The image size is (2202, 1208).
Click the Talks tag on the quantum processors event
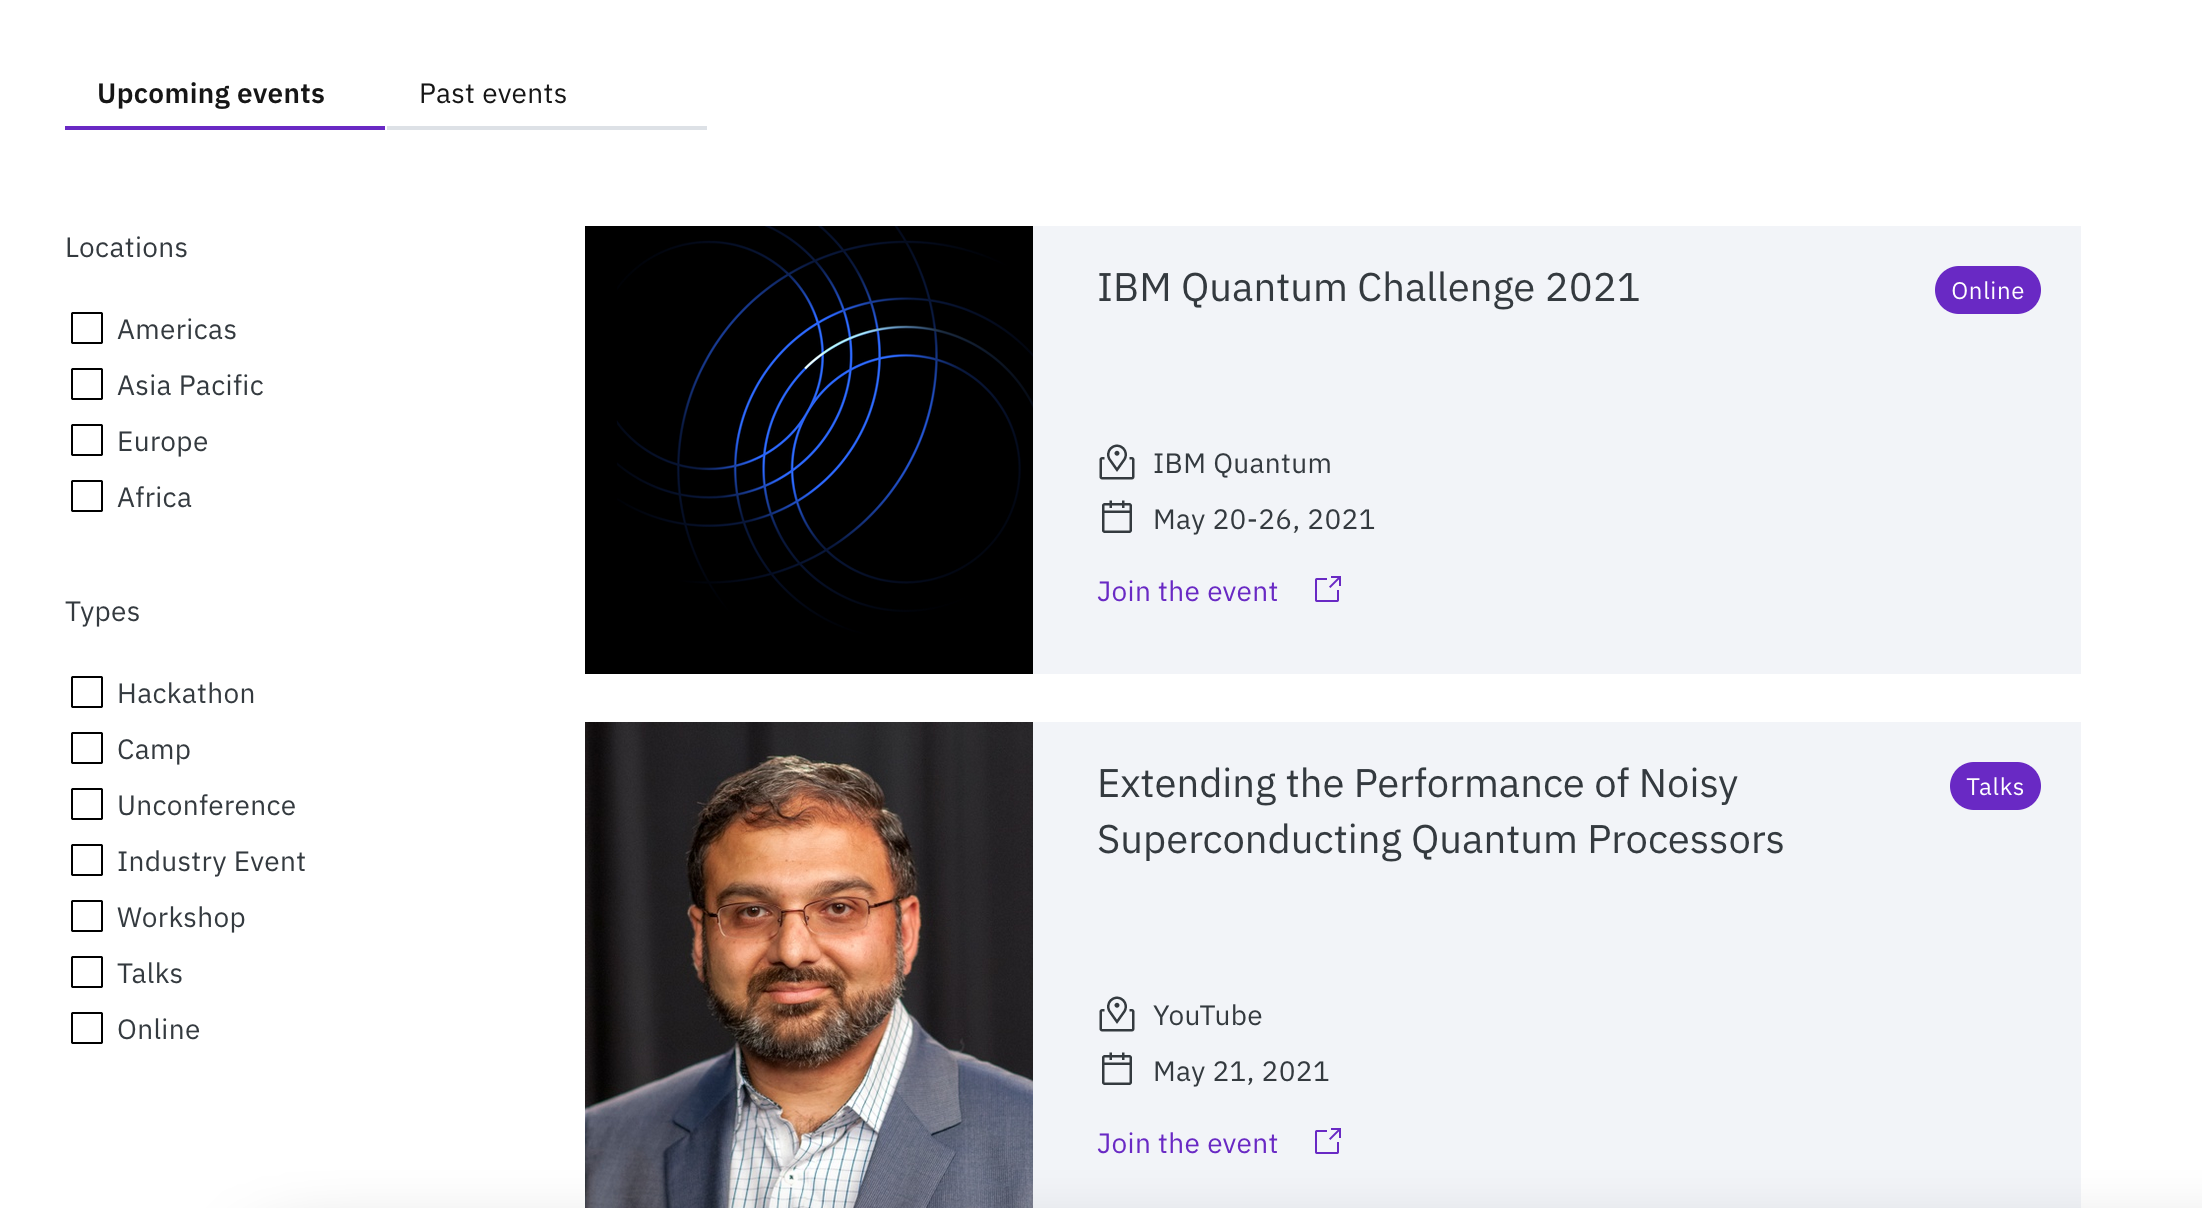[1993, 786]
